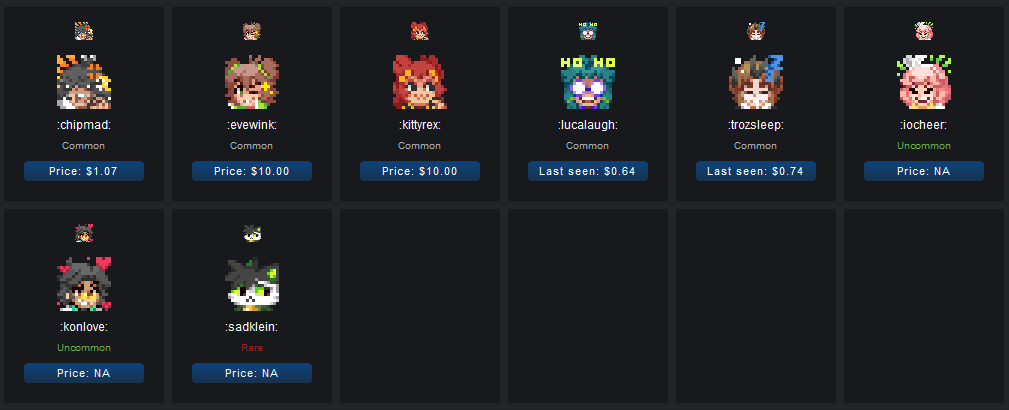
Task: Click the large chipmad emoticon image
Action: (x=84, y=82)
